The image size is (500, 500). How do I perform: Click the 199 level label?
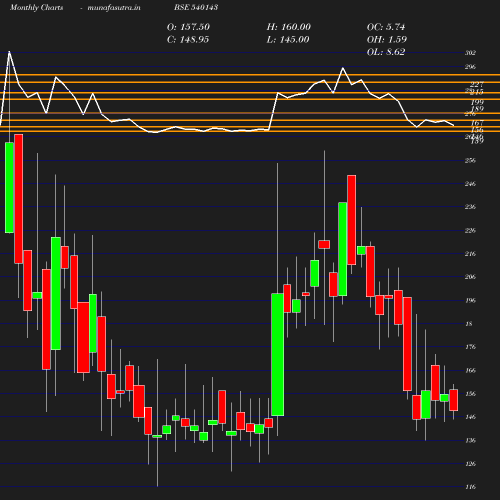pyautogui.click(x=477, y=102)
